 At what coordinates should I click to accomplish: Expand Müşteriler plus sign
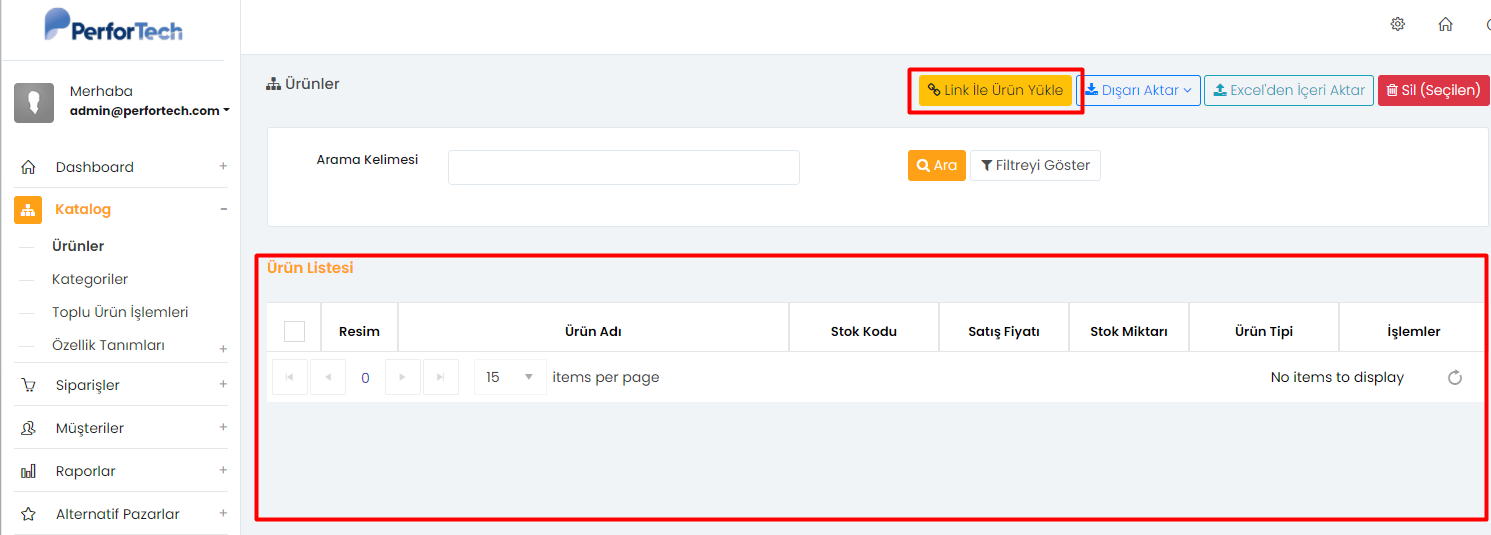[223, 427]
